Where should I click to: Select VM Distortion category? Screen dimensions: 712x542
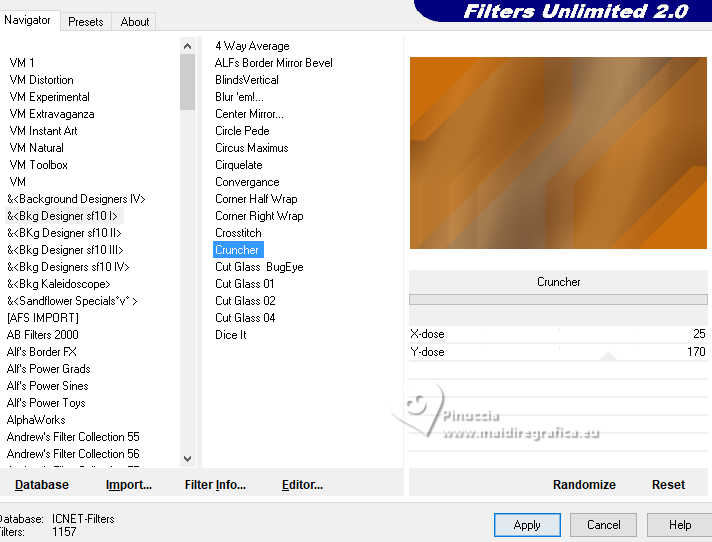pyautogui.click(x=41, y=80)
